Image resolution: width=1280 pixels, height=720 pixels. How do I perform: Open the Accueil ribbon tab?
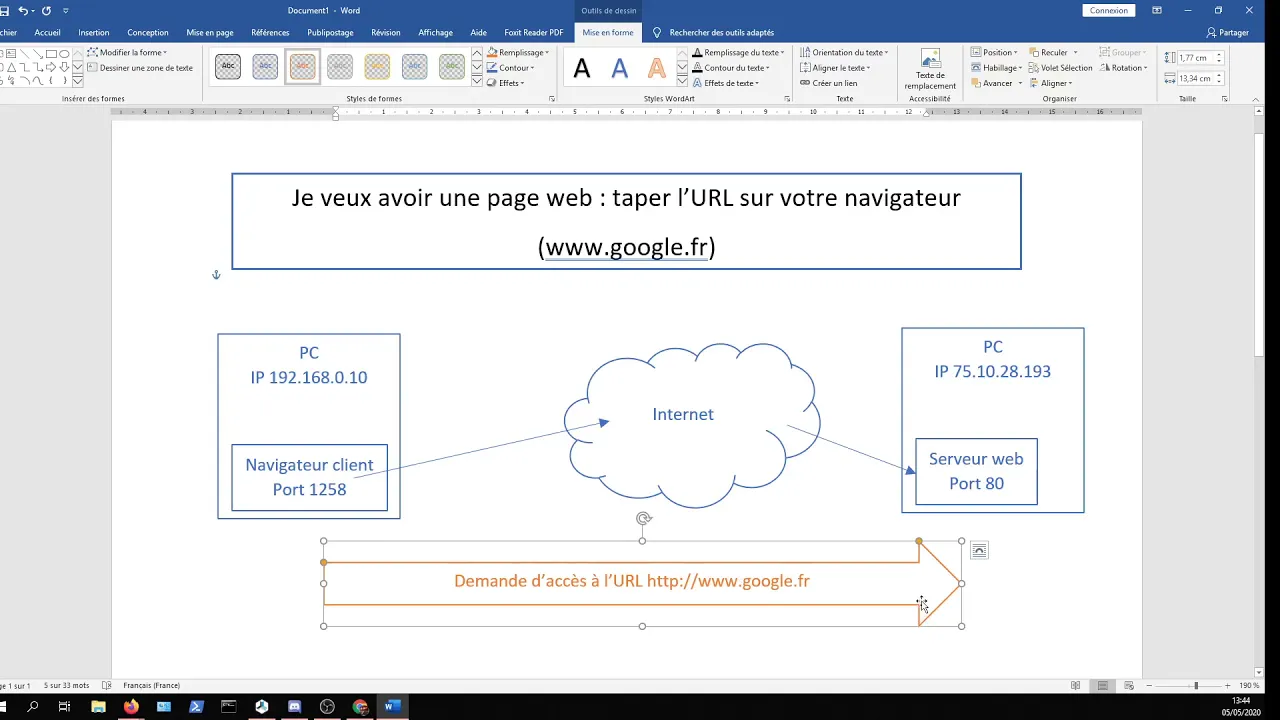tap(47, 33)
